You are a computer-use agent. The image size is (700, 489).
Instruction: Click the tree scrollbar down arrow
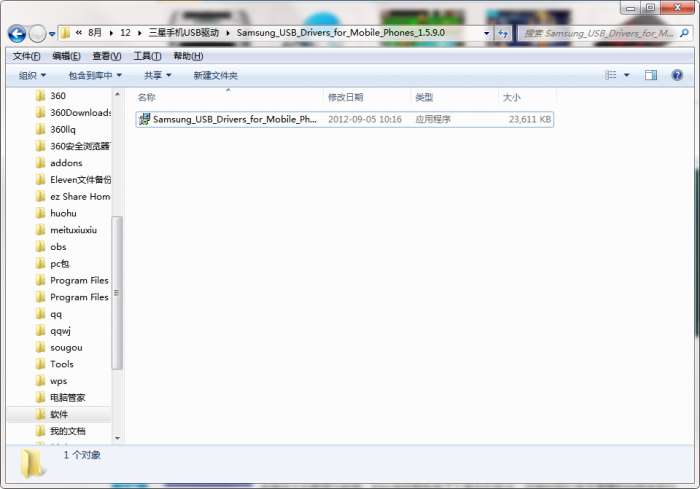coord(117,438)
